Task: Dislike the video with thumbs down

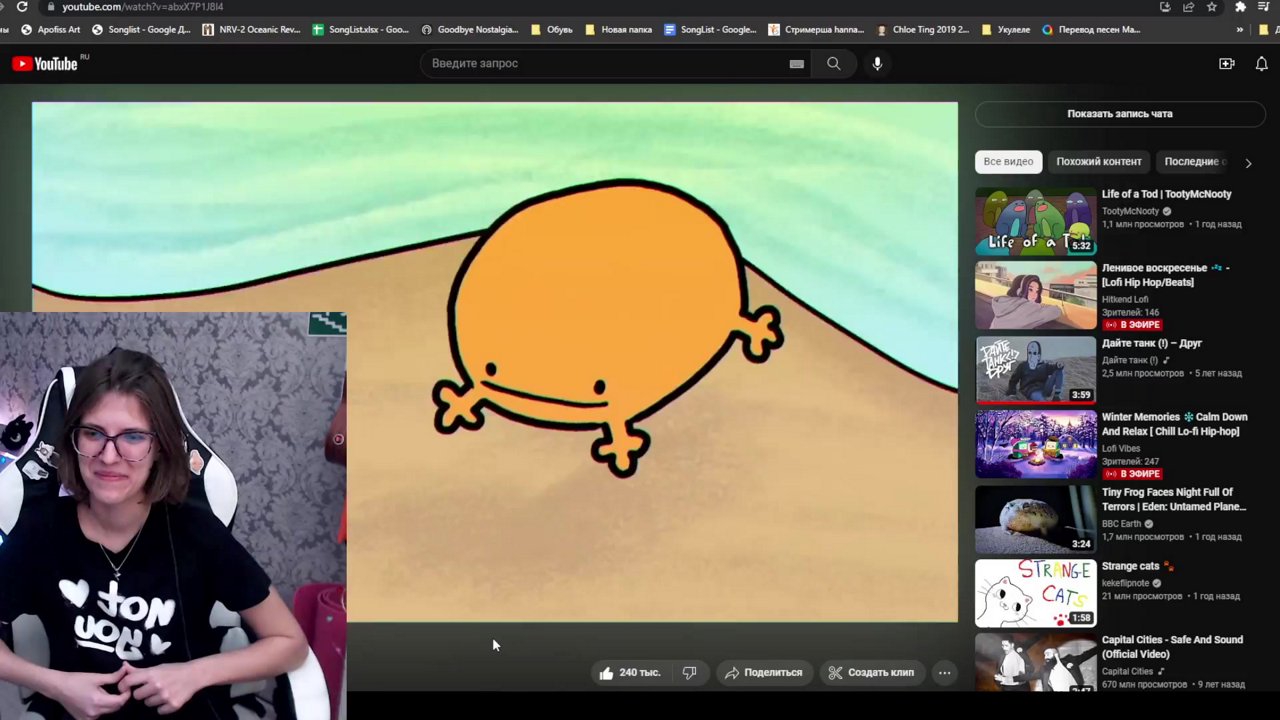Action: 689,673
